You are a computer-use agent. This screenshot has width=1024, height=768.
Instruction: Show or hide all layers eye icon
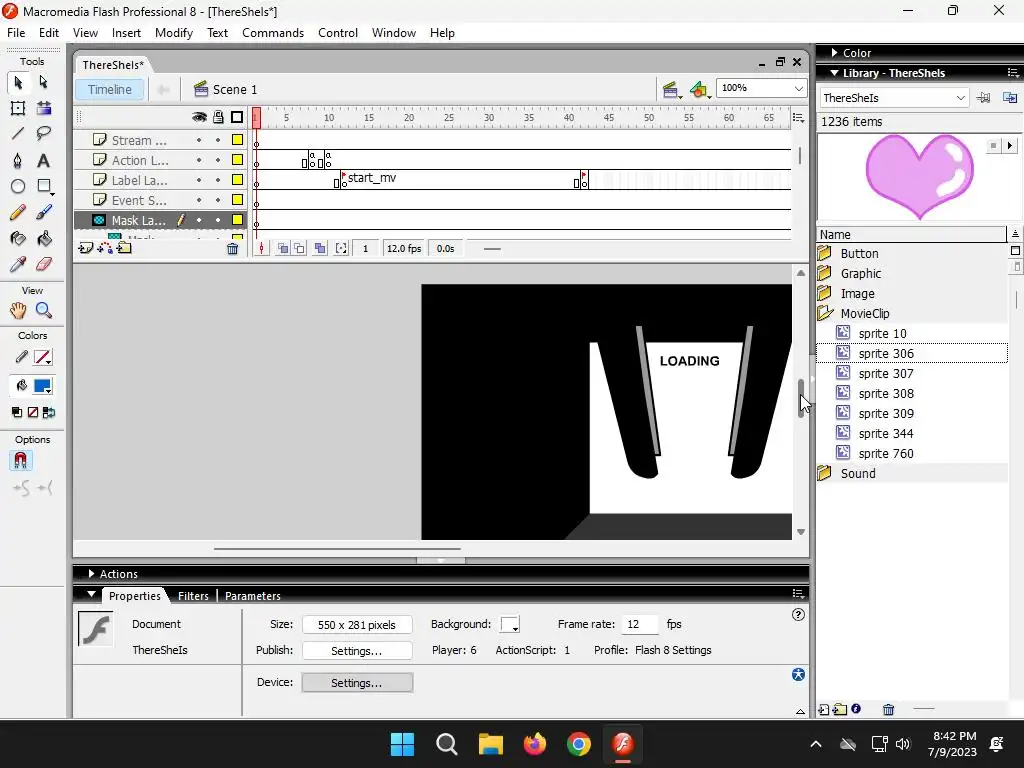[199, 117]
